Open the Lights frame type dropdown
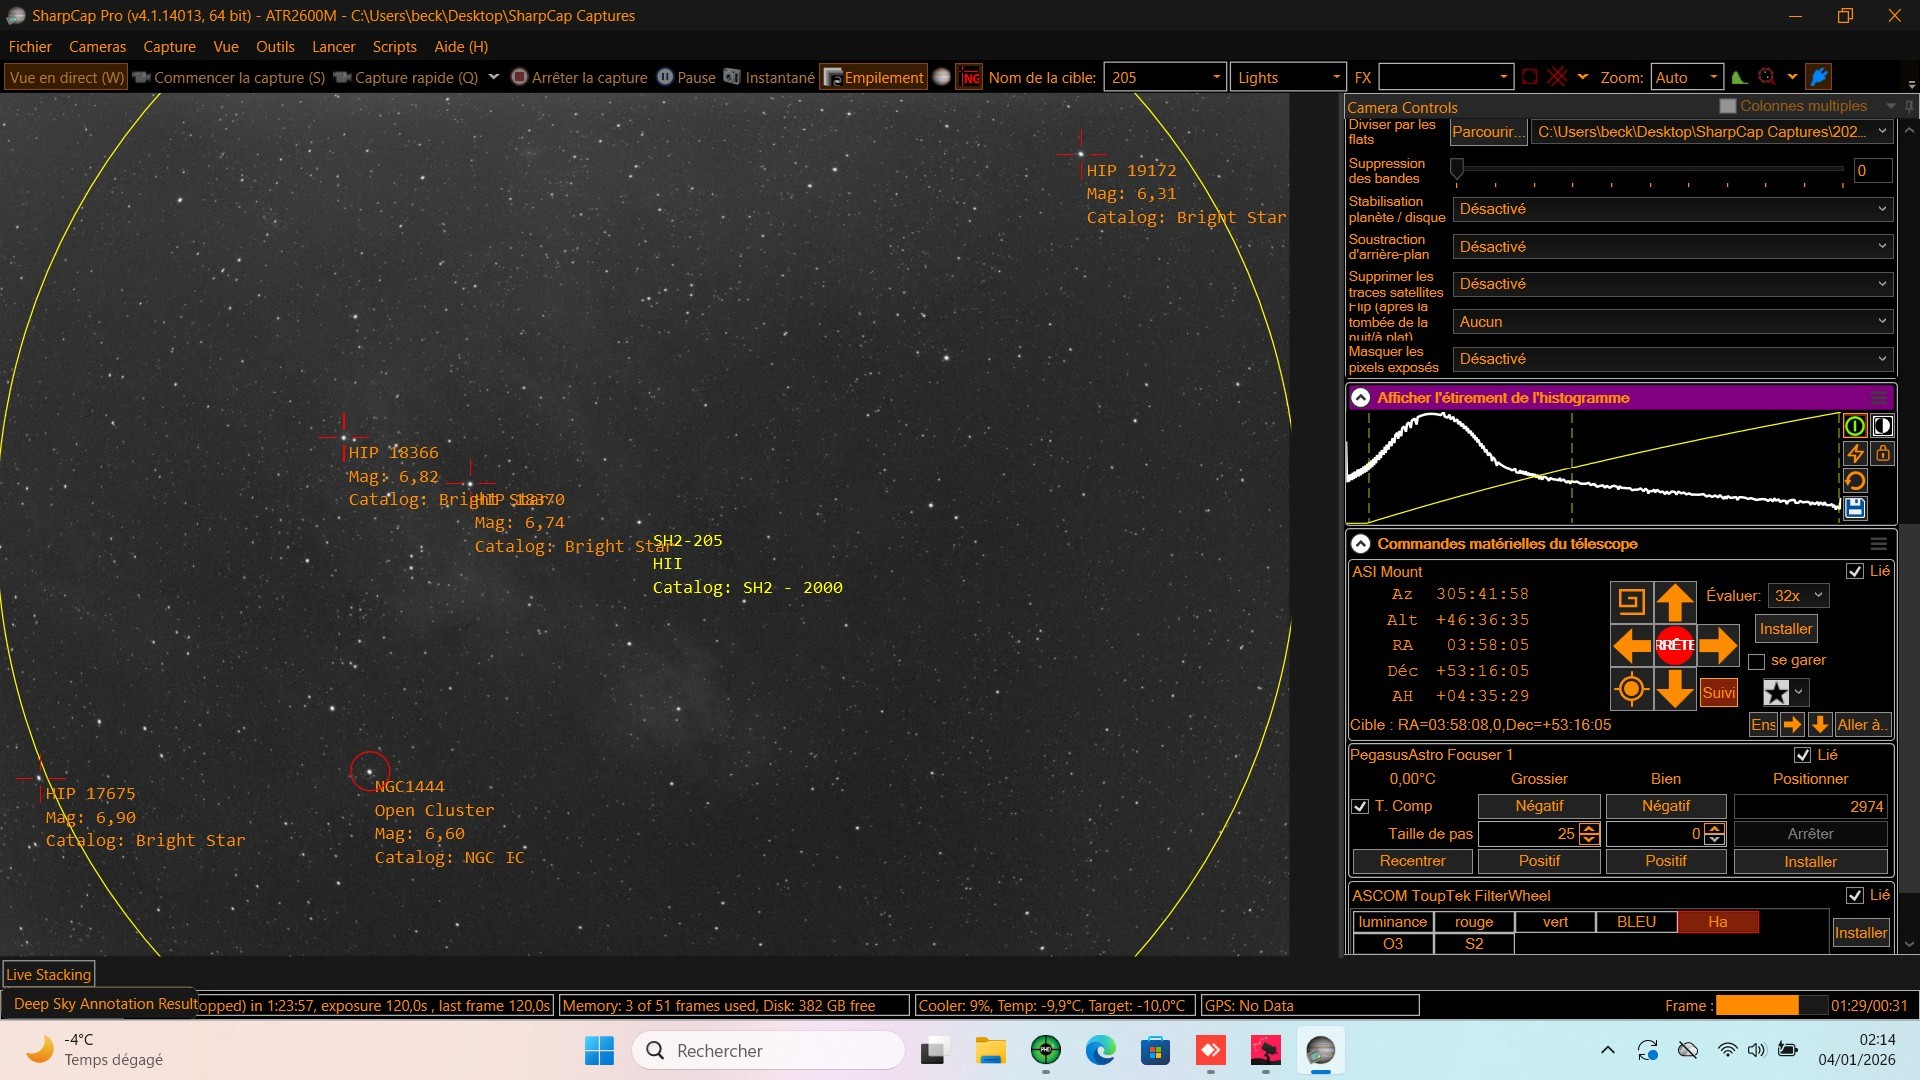This screenshot has width=1920, height=1080. 1288,77
